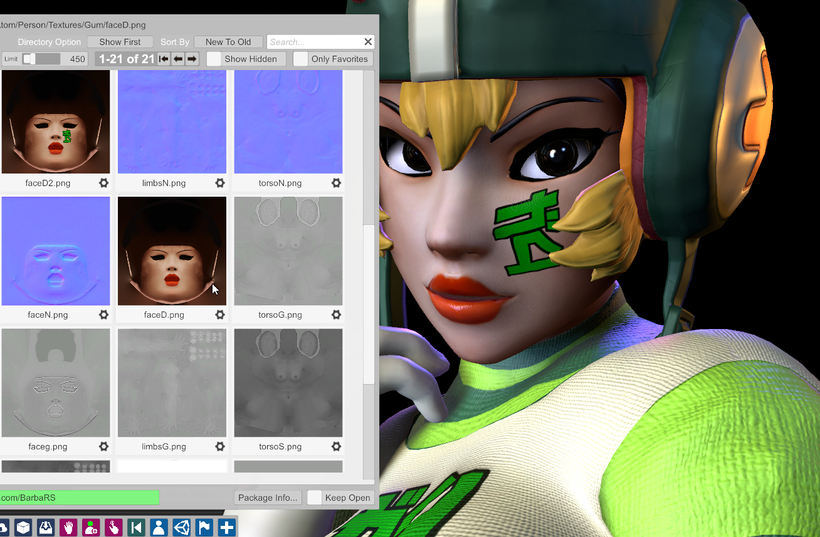Click the cube icon in bottom toolbar
The image size is (820, 537).
point(22,527)
